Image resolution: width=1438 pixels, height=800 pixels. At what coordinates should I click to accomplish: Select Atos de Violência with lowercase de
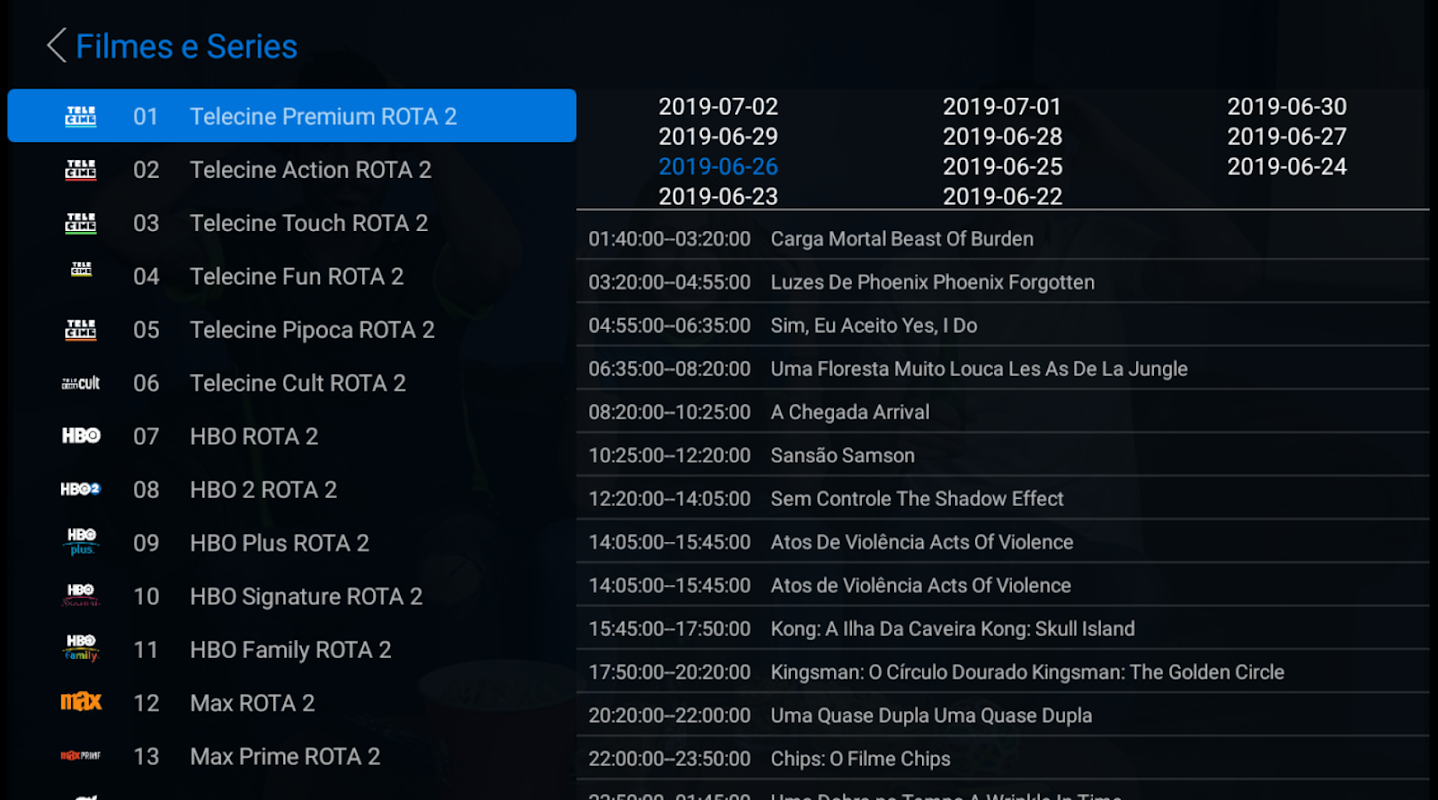(1003, 585)
